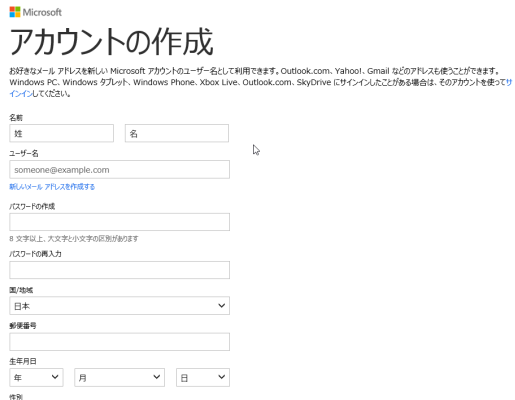Click the パスワードの作成 label
The width and height of the screenshot is (515, 400).
[x=32, y=206]
